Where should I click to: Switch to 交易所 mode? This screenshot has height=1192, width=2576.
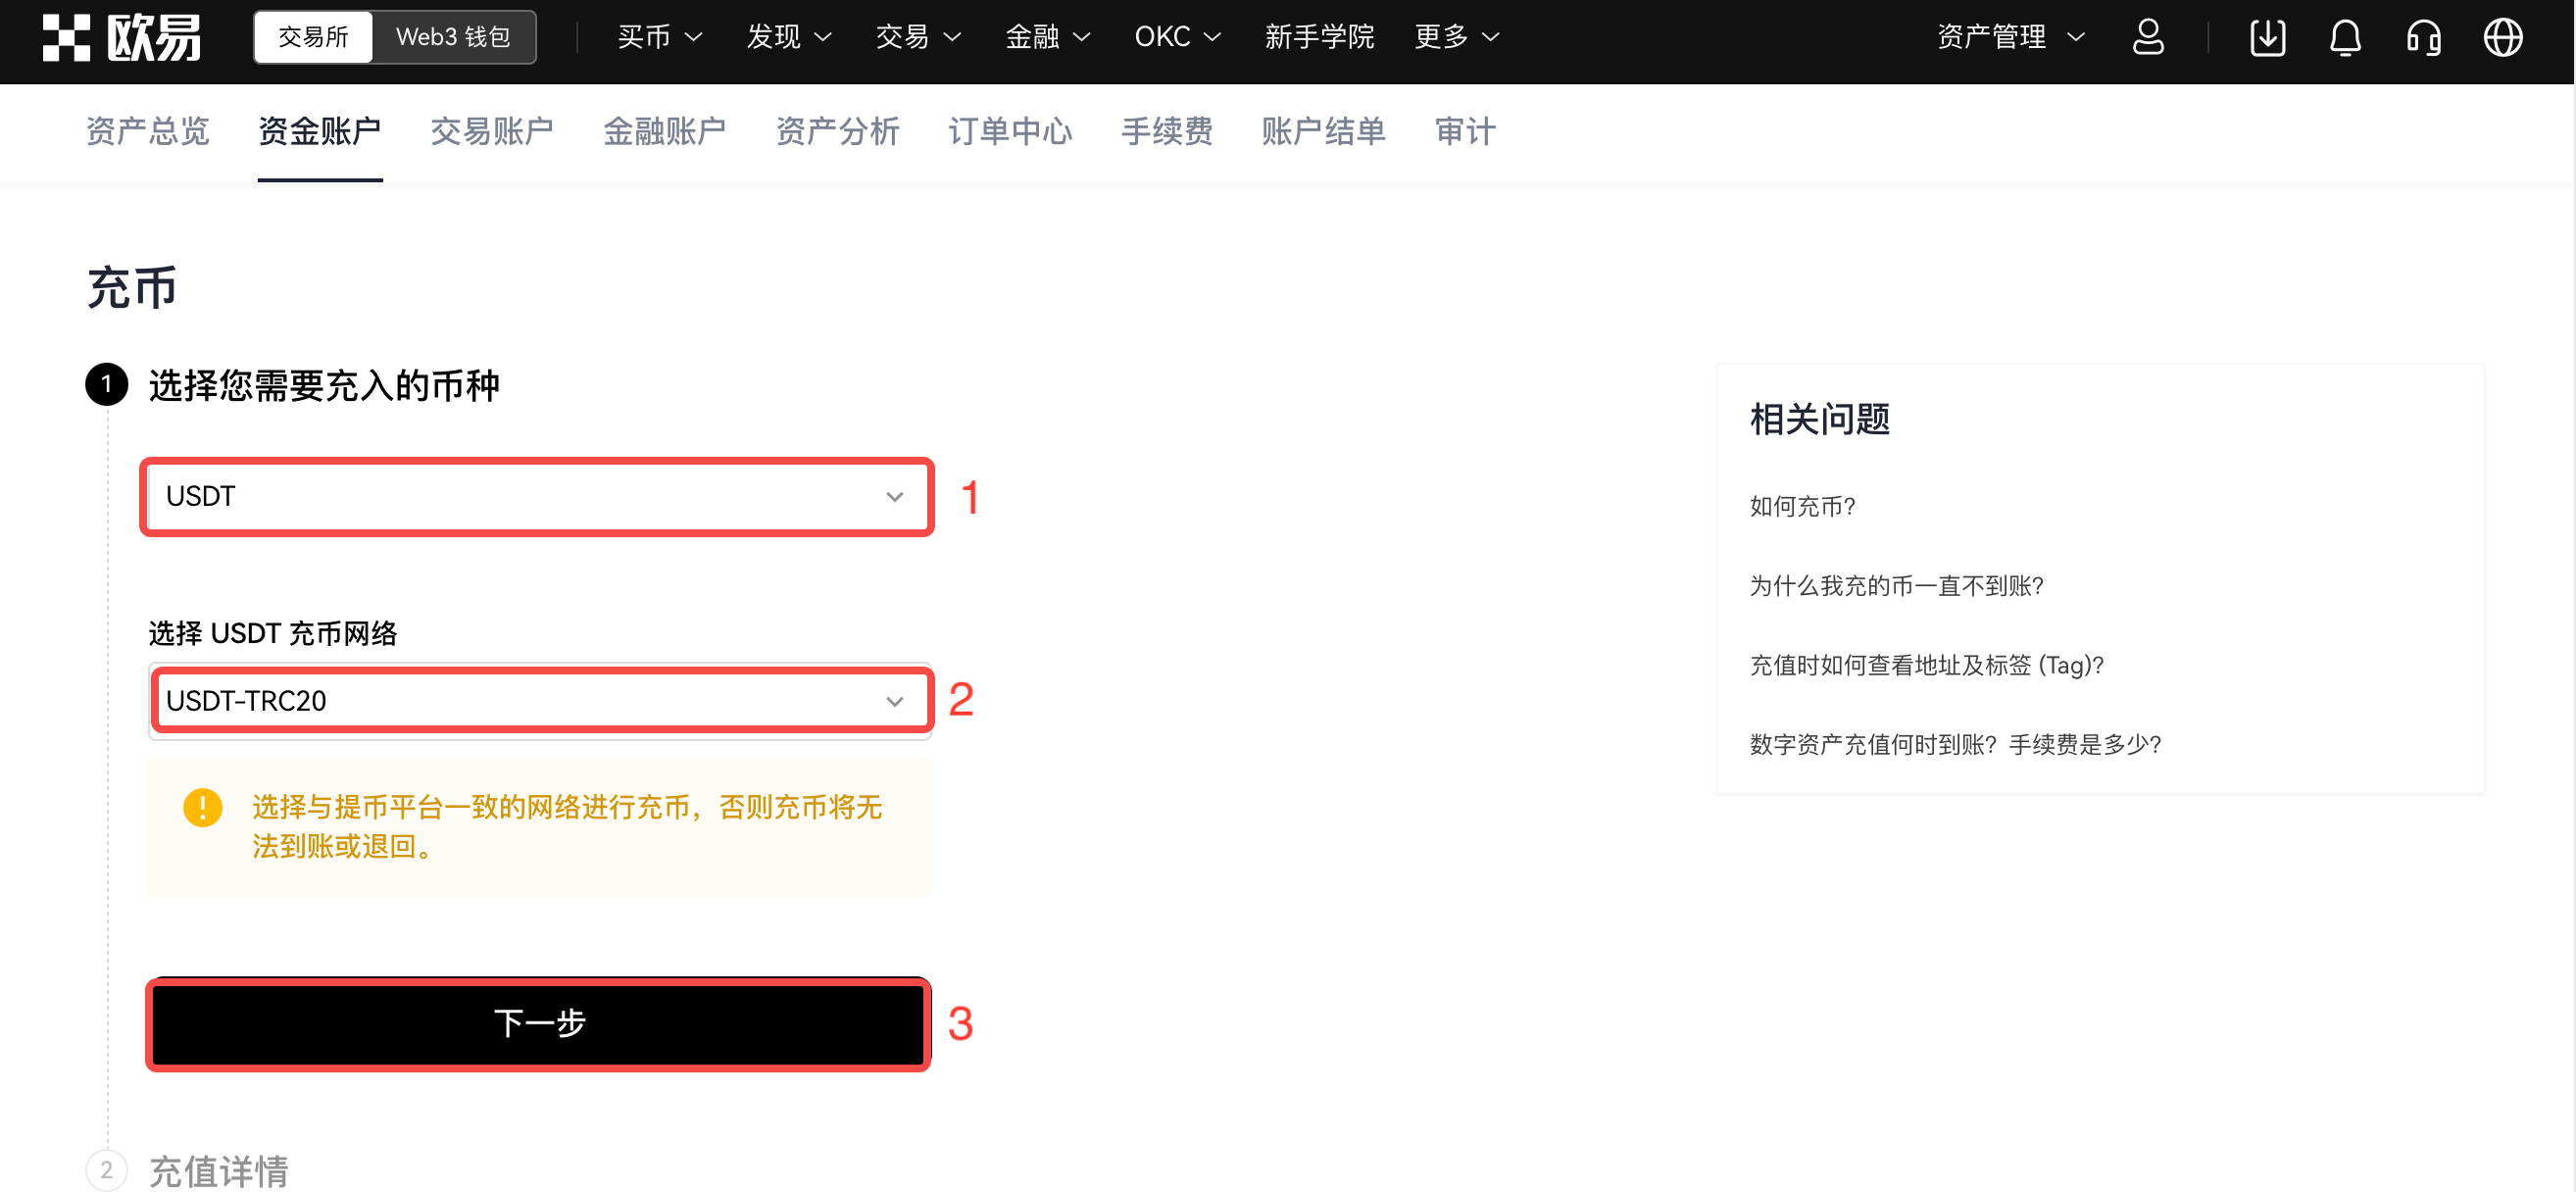313,37
